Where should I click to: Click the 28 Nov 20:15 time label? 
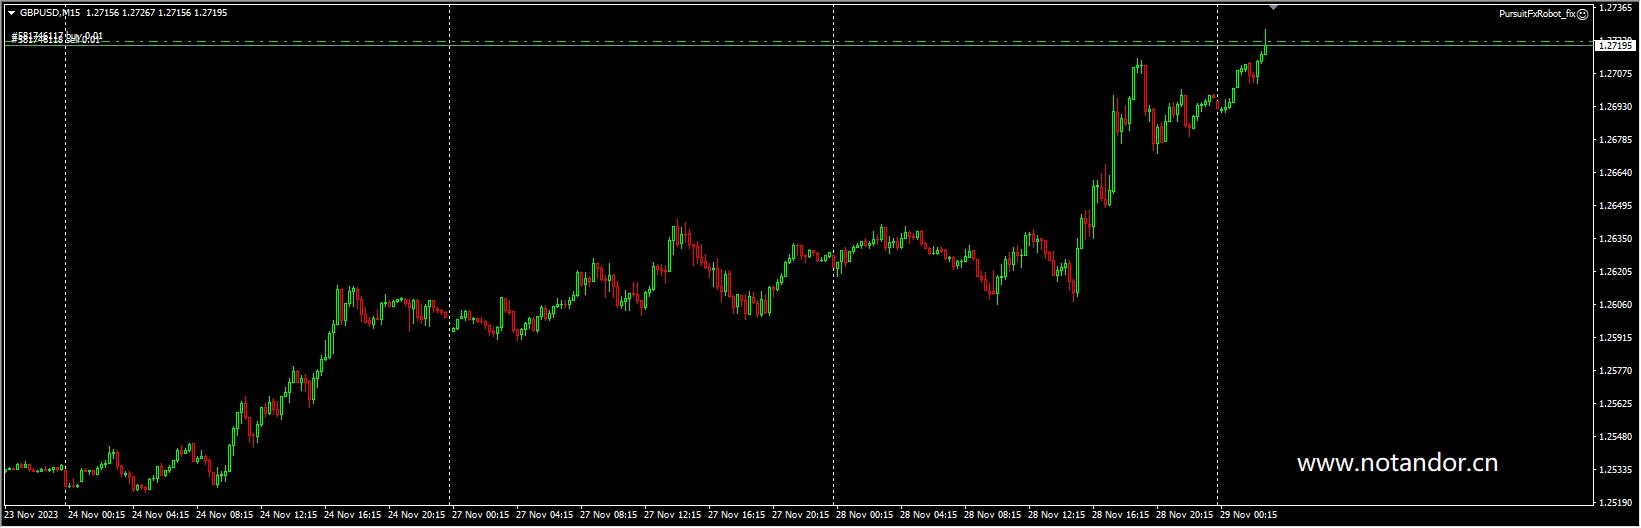coord(1184,516)
